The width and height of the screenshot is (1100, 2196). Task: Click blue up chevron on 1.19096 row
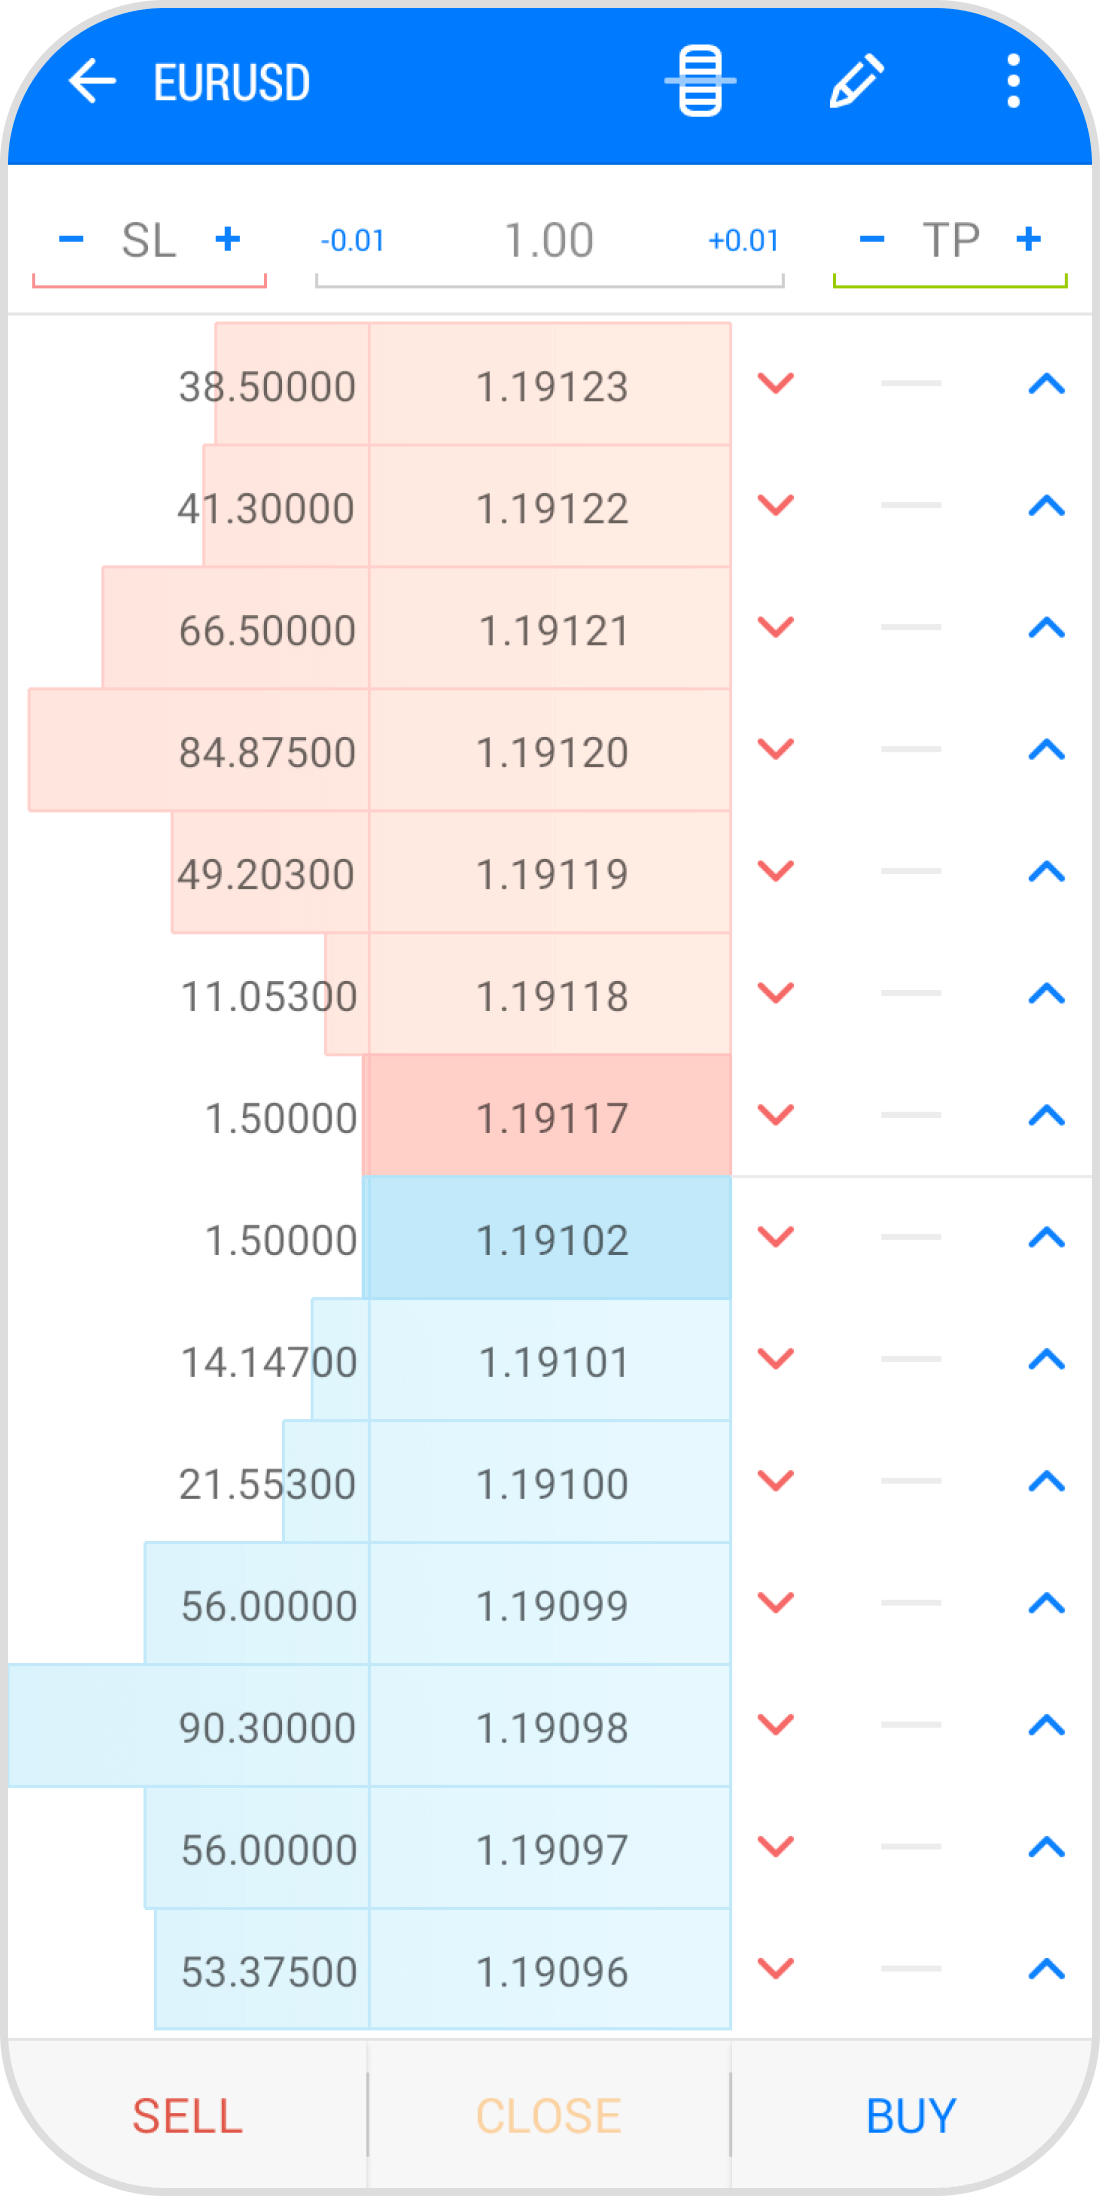1047,1969
